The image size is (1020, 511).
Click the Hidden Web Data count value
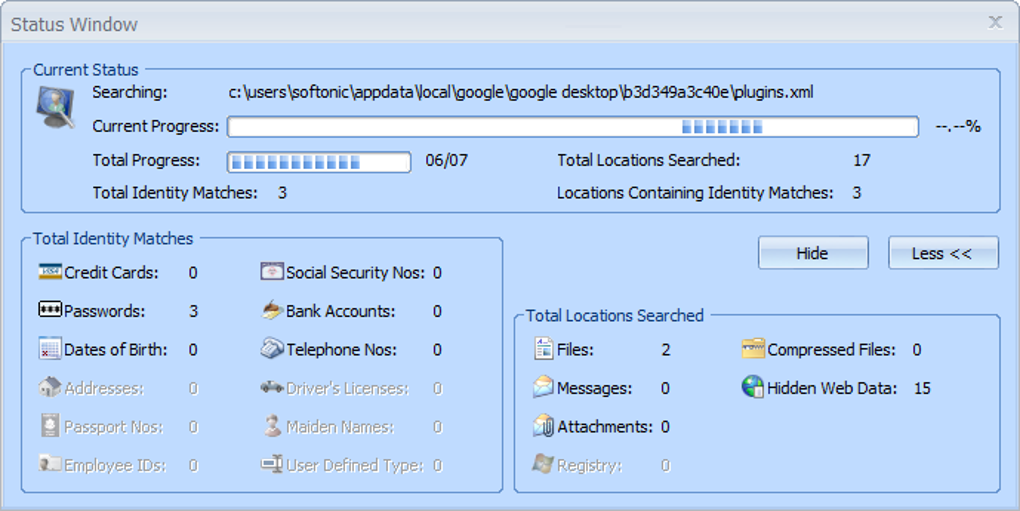click(921, 388)
